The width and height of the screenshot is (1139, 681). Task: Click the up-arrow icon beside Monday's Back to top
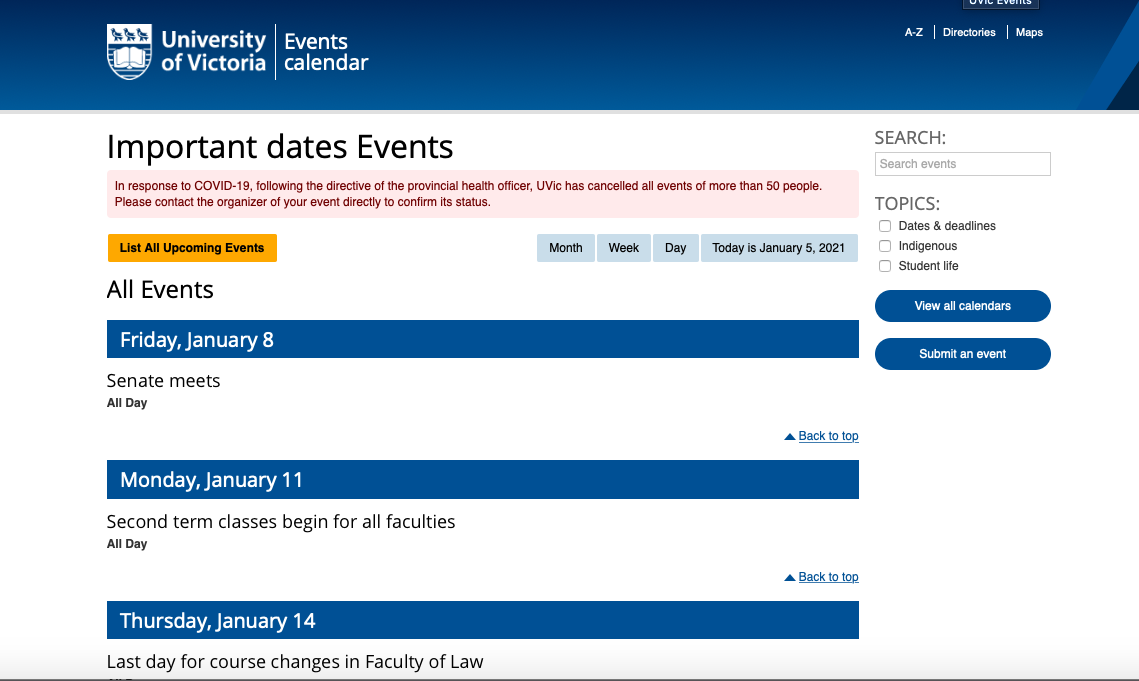790,578
